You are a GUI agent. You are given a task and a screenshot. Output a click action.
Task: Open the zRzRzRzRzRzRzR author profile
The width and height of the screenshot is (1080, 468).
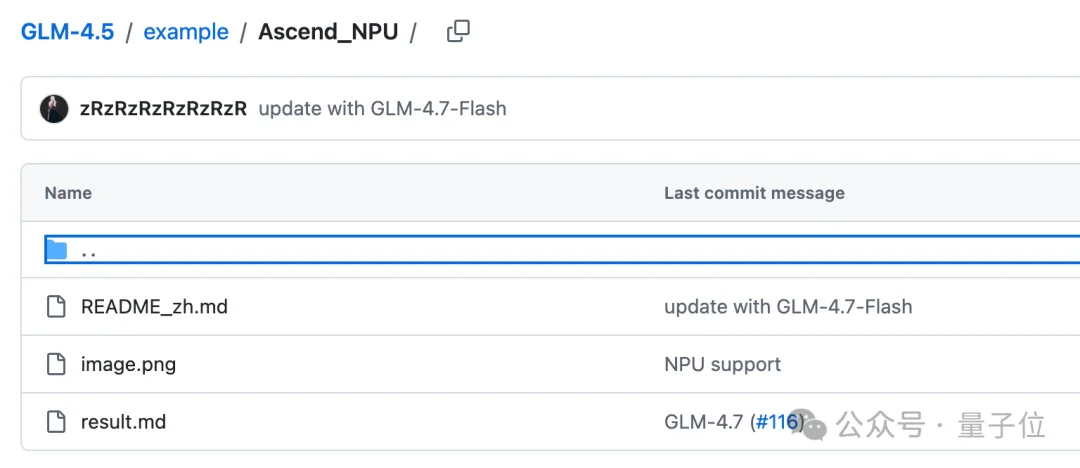pyautogui.click(x=163, y=109)
